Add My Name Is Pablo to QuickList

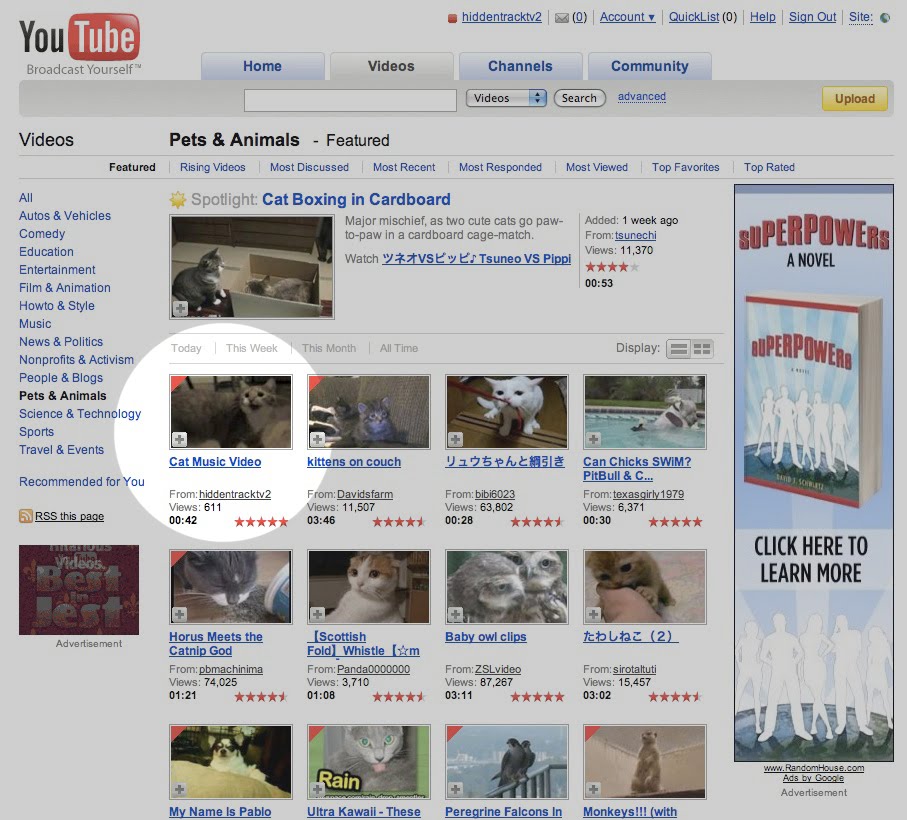[x=179, y=789]
